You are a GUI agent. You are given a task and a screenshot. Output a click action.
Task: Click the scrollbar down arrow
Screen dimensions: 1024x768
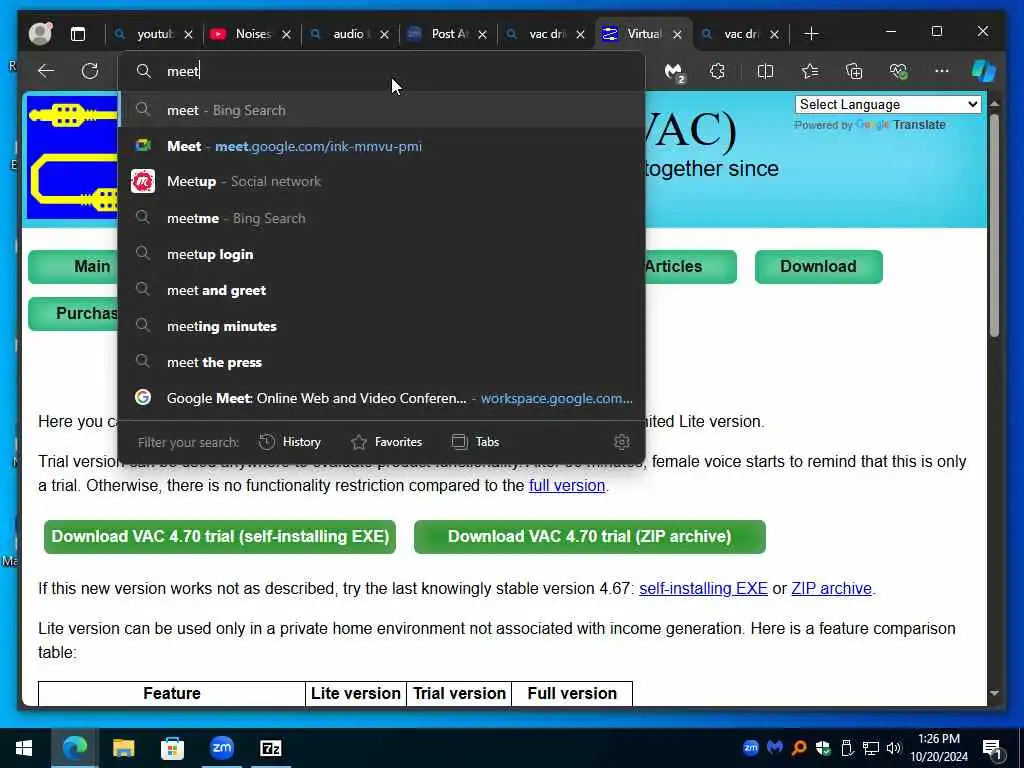coord(994,694)
